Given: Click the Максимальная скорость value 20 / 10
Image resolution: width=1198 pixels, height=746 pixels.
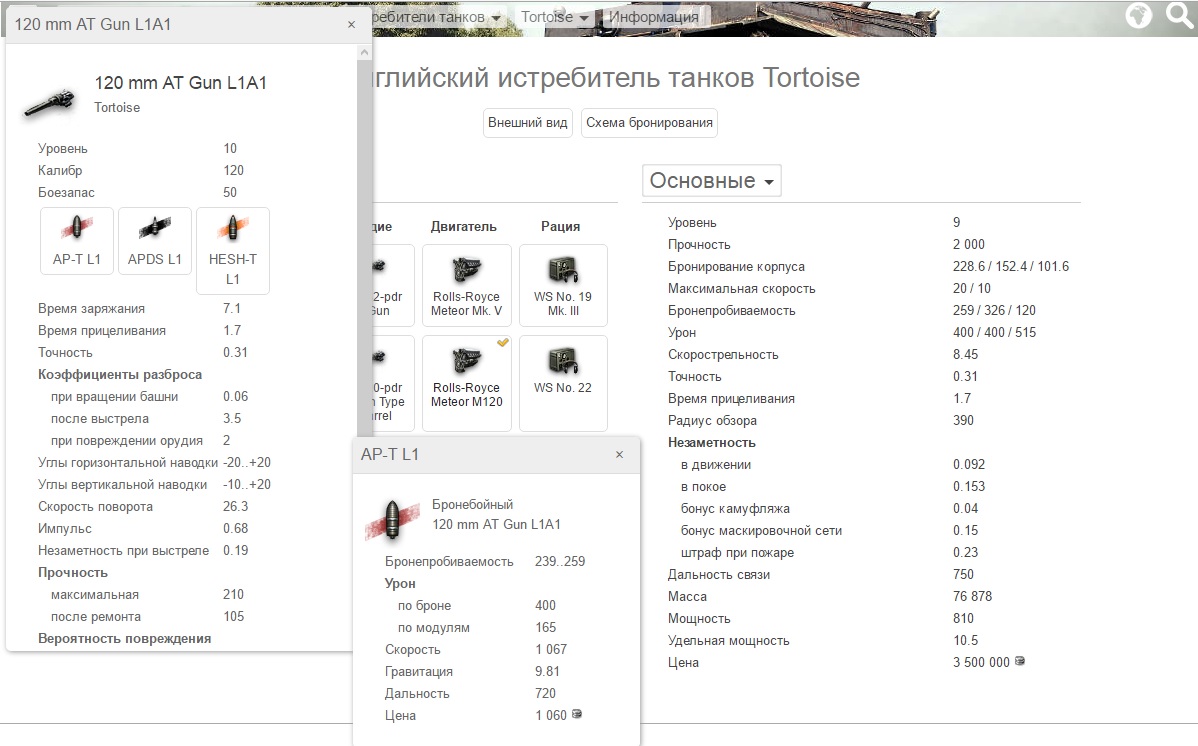Looking at the screenshot, I should coord(971,288).
